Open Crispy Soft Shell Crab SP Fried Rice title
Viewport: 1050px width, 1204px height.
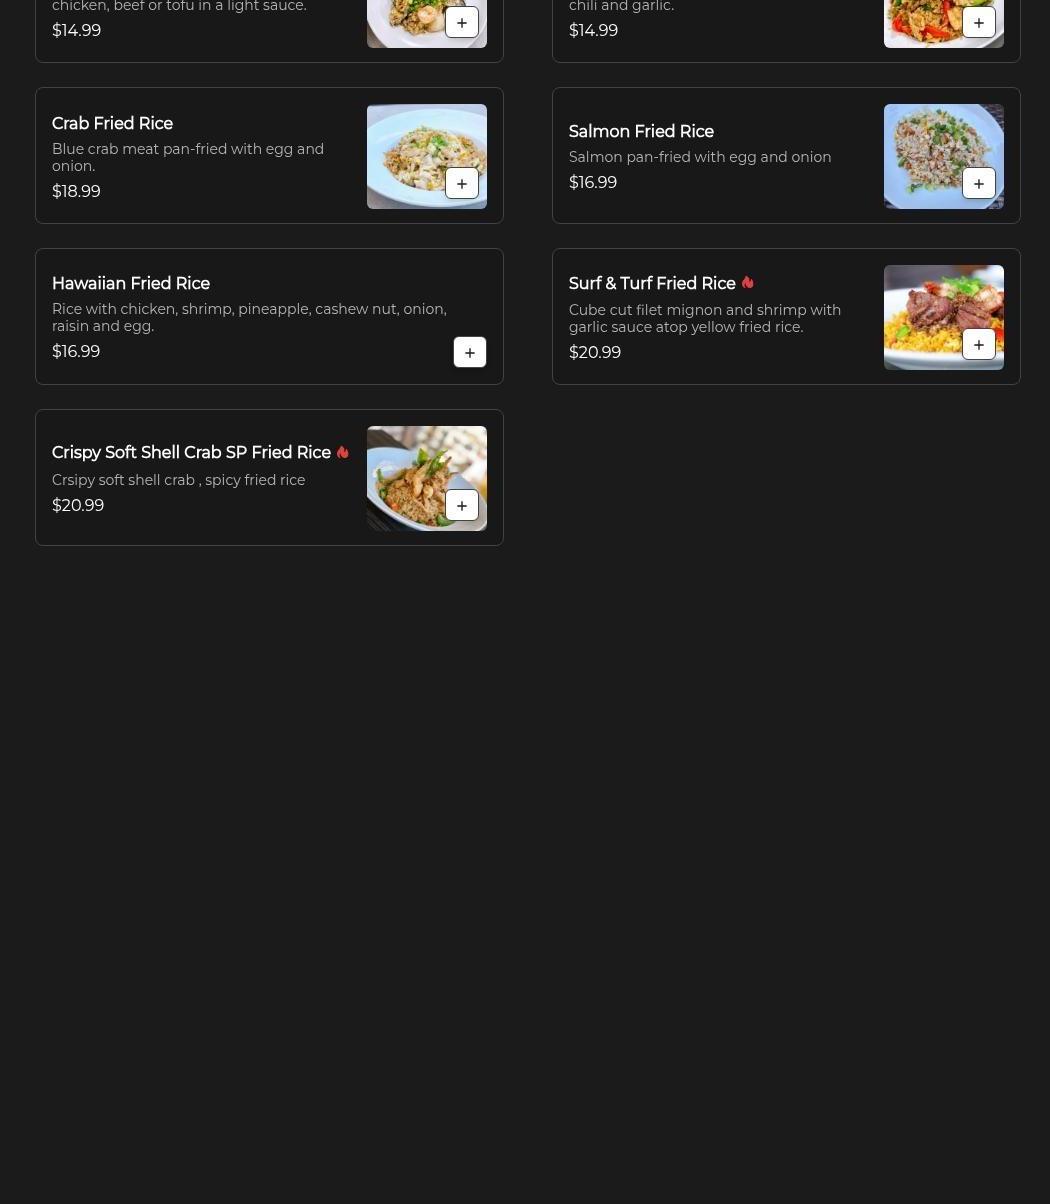[x=191, y=453]
